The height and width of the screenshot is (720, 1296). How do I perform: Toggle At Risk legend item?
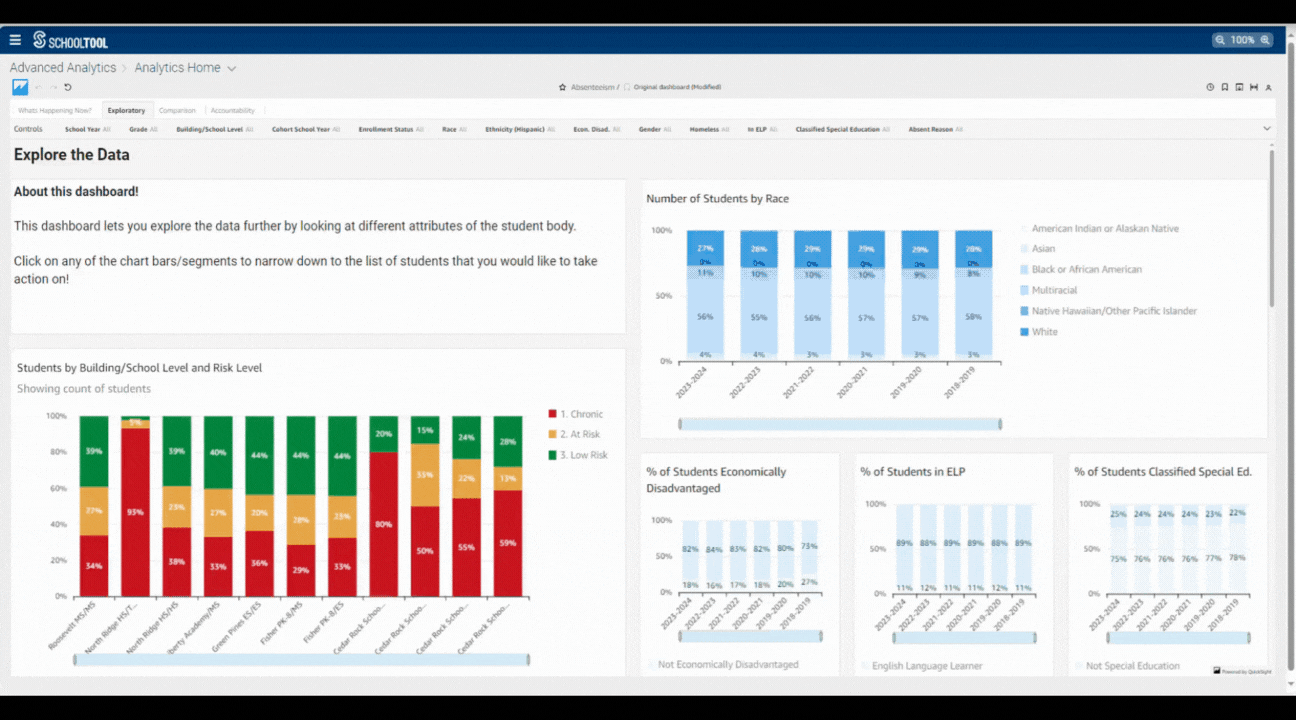[574, 434]
